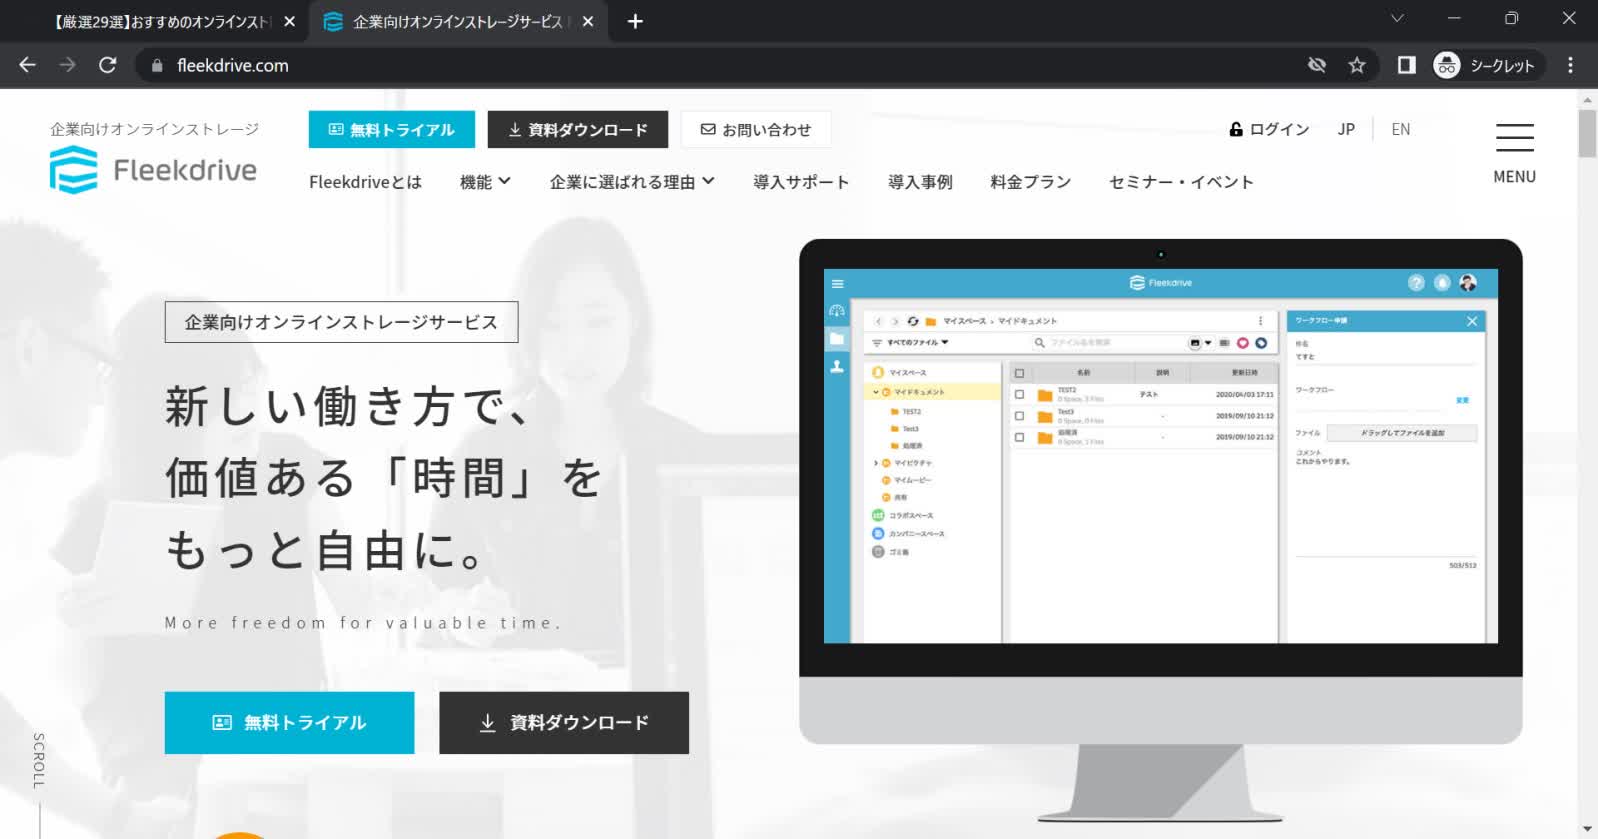The image size is (1598, 839).
Task: Click the Fleekdrive logo in the site header
Action: (x=153, y=169)
